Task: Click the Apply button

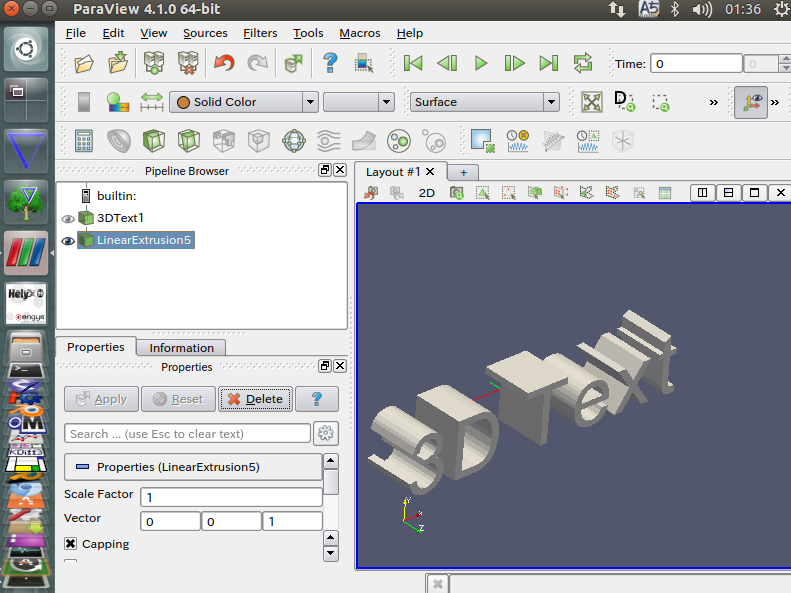Action: coord(101,399)
